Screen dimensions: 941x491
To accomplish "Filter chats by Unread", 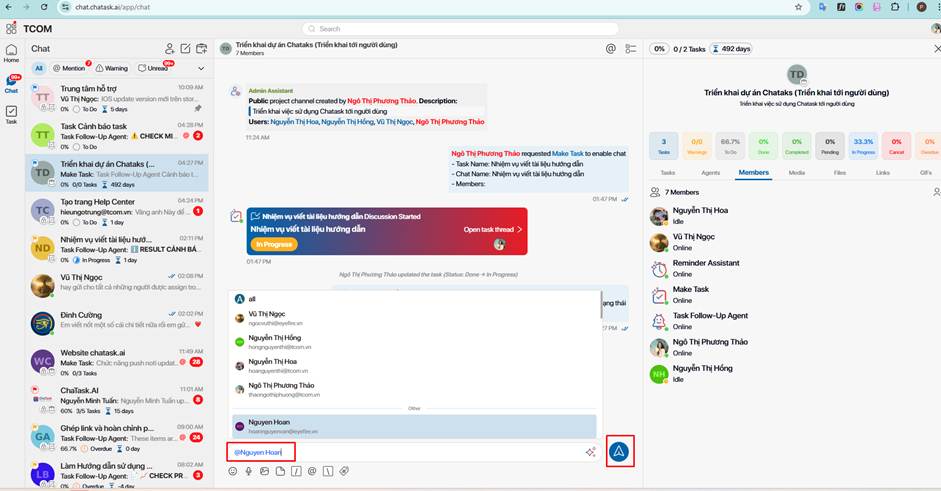I will [154, 68].
